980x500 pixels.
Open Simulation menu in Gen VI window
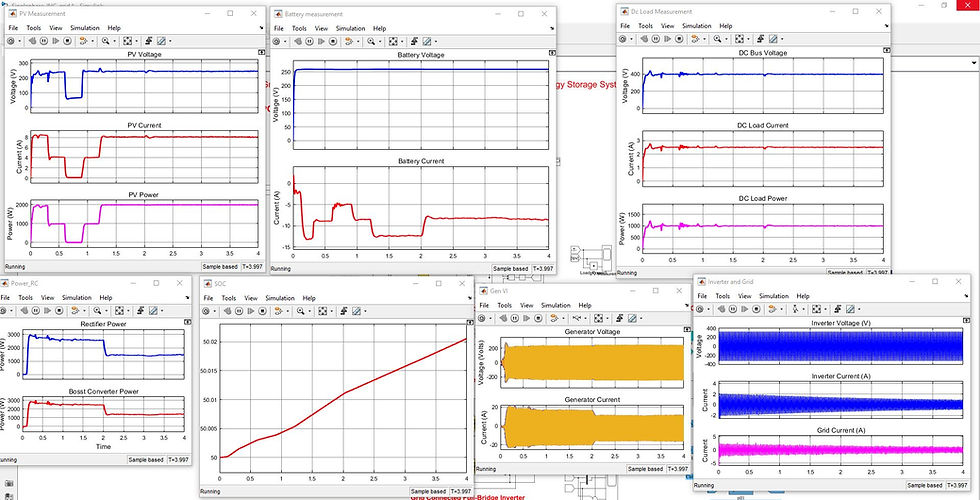tap(556, 306)
